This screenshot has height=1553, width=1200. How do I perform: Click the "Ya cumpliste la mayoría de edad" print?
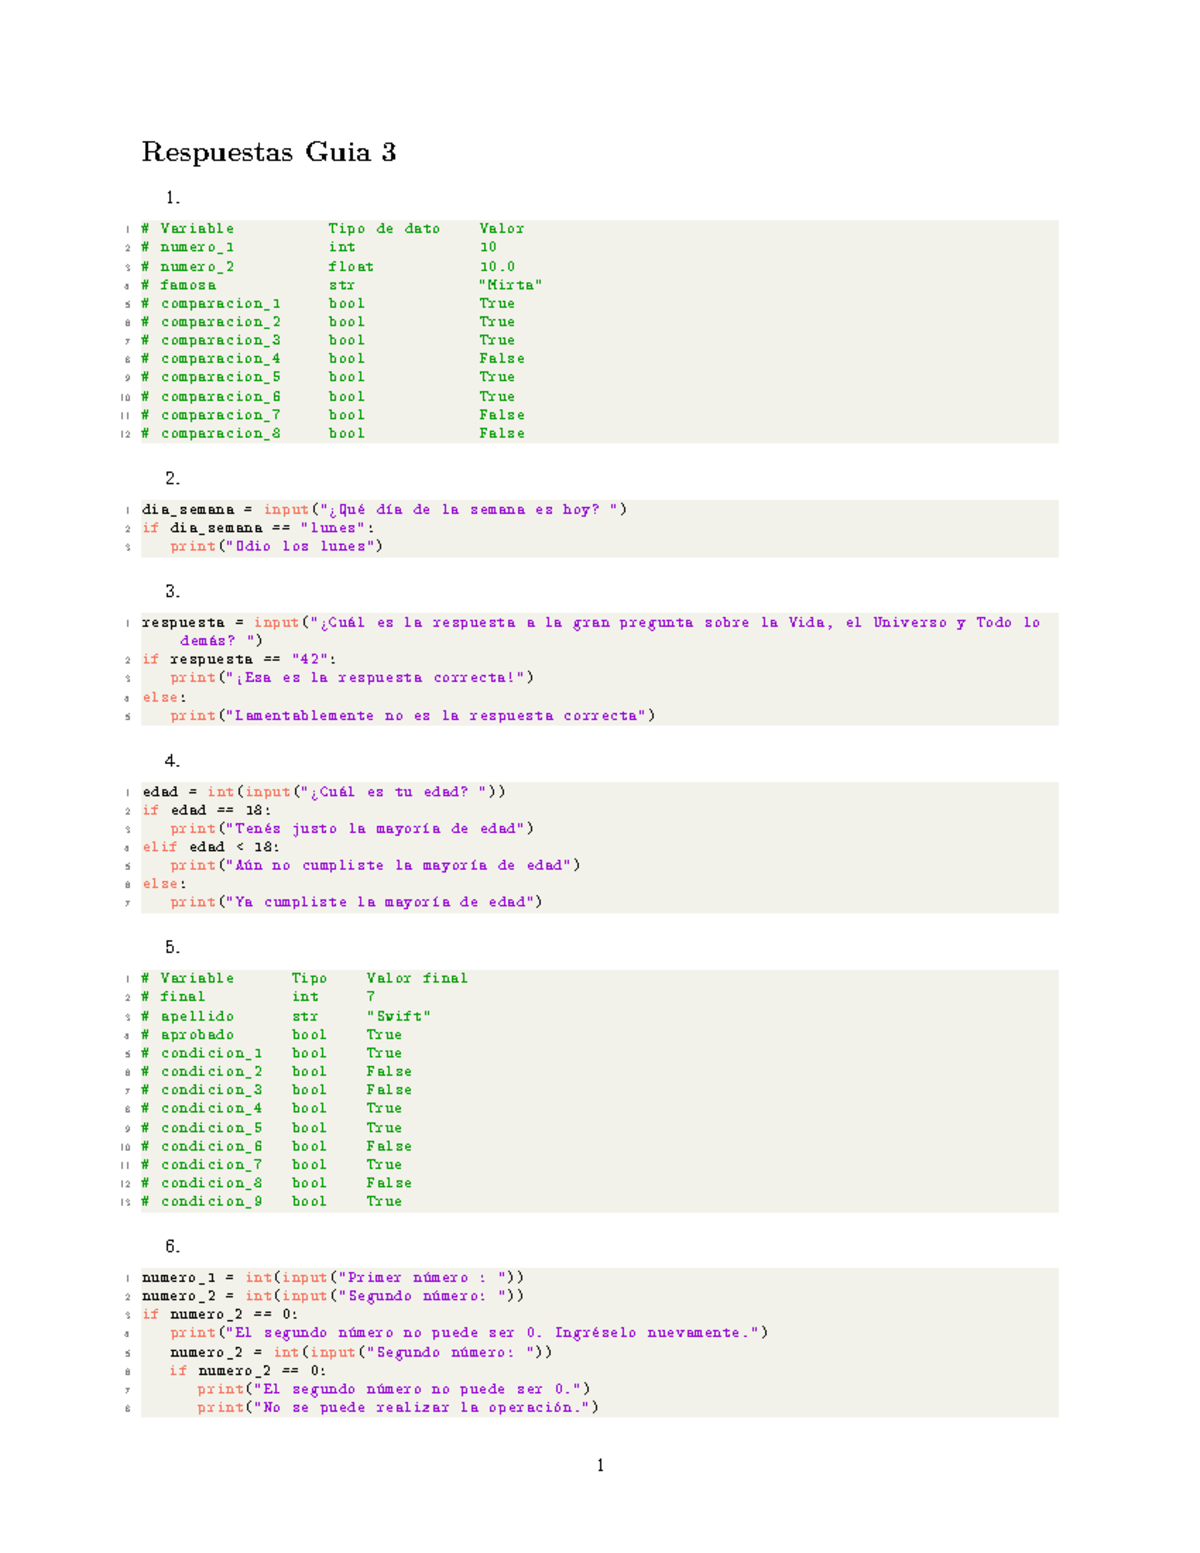click(x=356, y=902)
